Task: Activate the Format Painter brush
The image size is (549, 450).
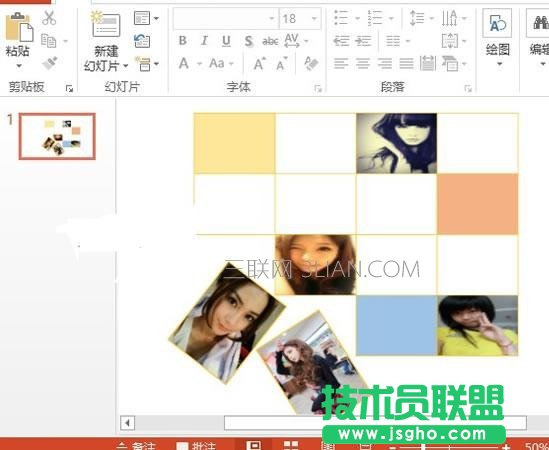Action: pos(49,64)
